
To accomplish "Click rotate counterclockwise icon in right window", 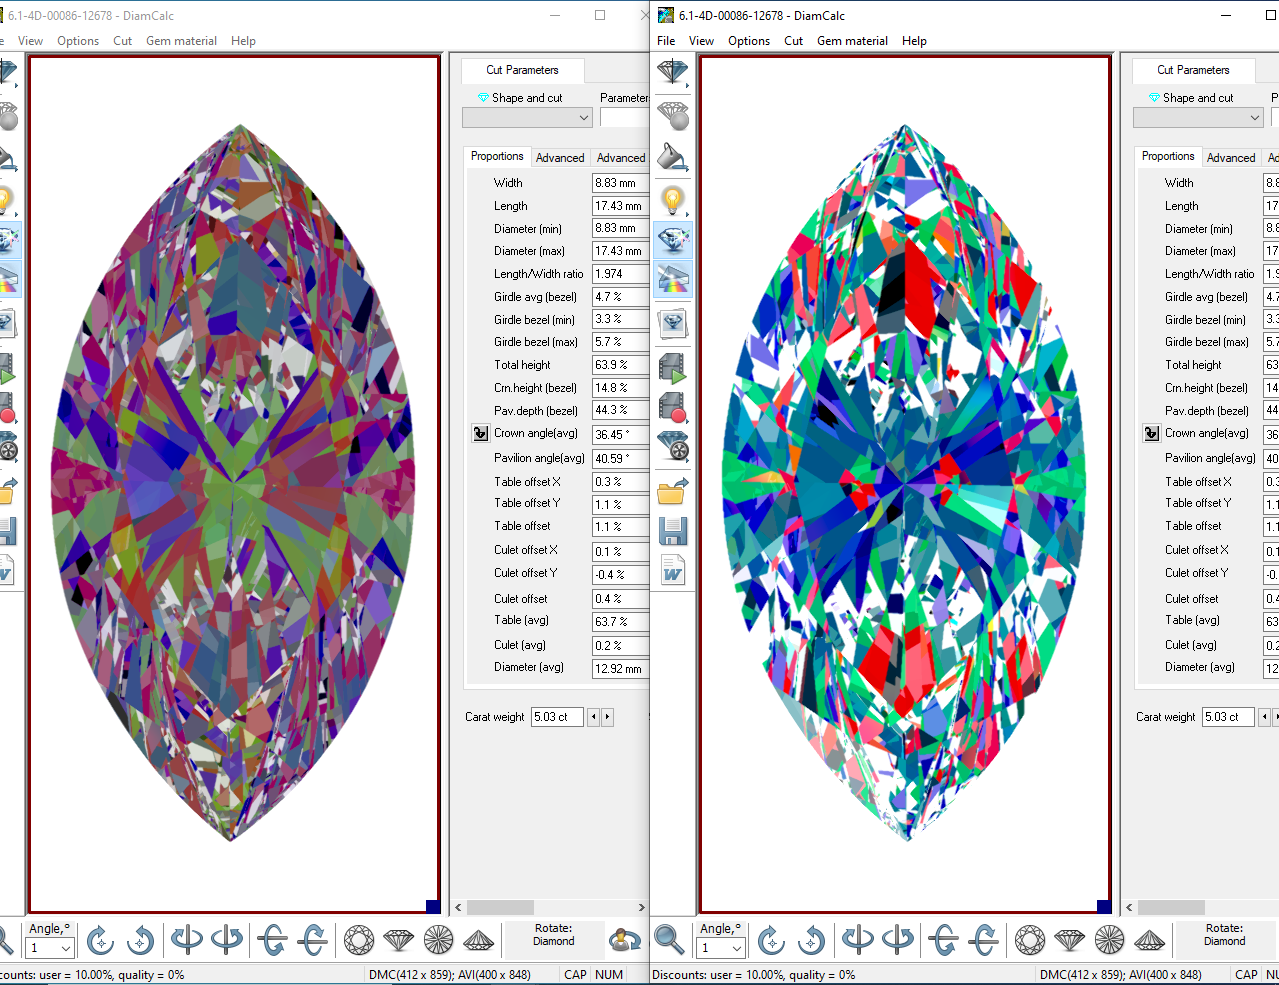I will tap(812, 940).
